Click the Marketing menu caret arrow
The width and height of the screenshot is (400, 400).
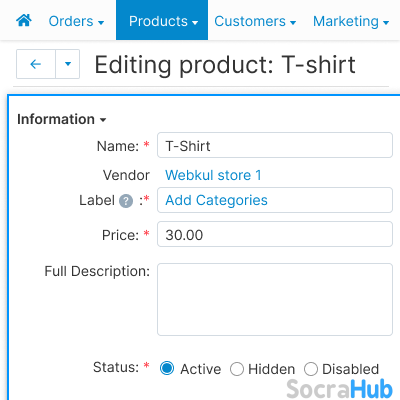(x=386, y=23)
